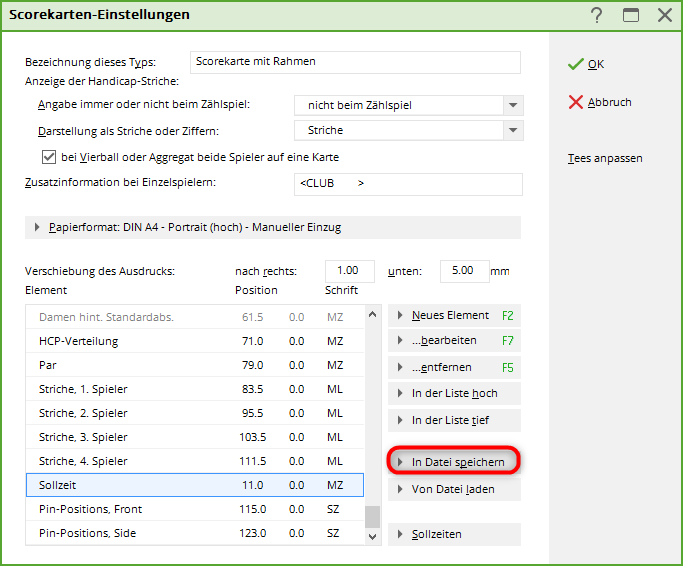This screenshot has height=566, width=683.
Task: Open Striche oder Ziffern dropdown
Action: (513, 130)
